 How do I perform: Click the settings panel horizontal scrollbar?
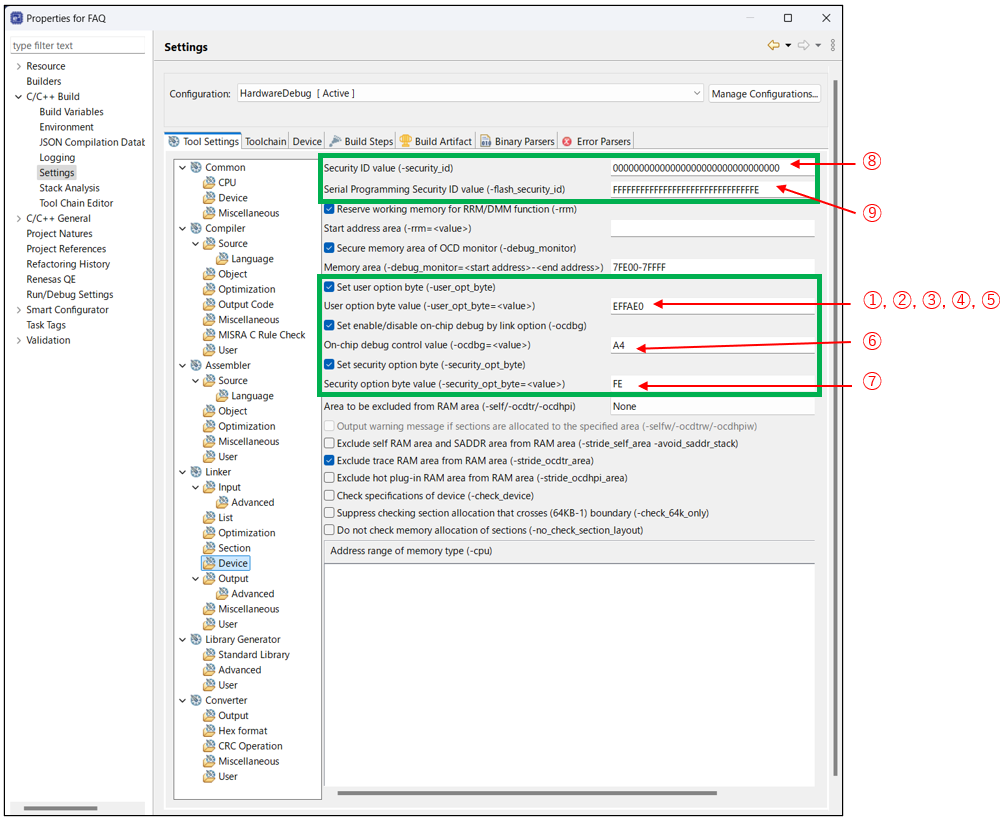pyautogui.click(x=527, y=793)
